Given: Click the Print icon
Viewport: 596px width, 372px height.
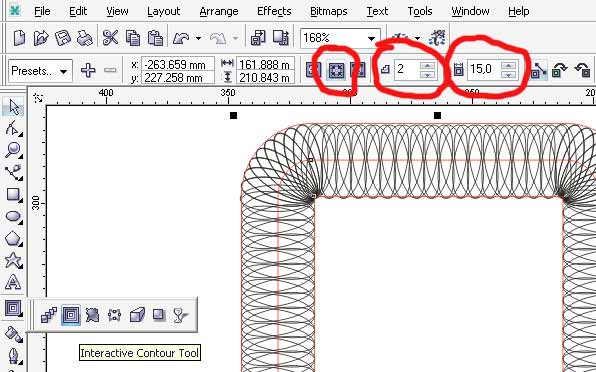Looking at the screenshot, I should 84,38.
